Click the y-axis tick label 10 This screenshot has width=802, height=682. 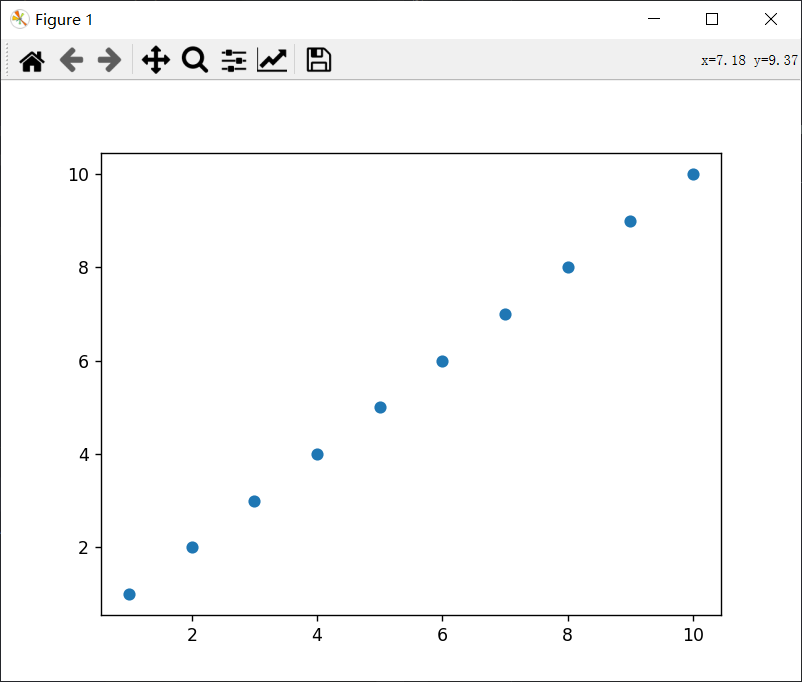[x=78, y=175]
